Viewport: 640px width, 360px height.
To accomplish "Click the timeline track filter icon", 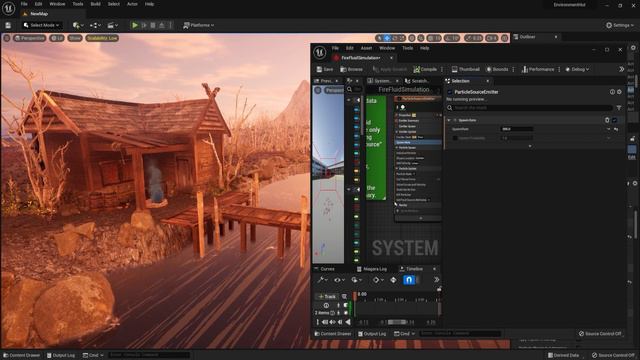I will (344, 296).
